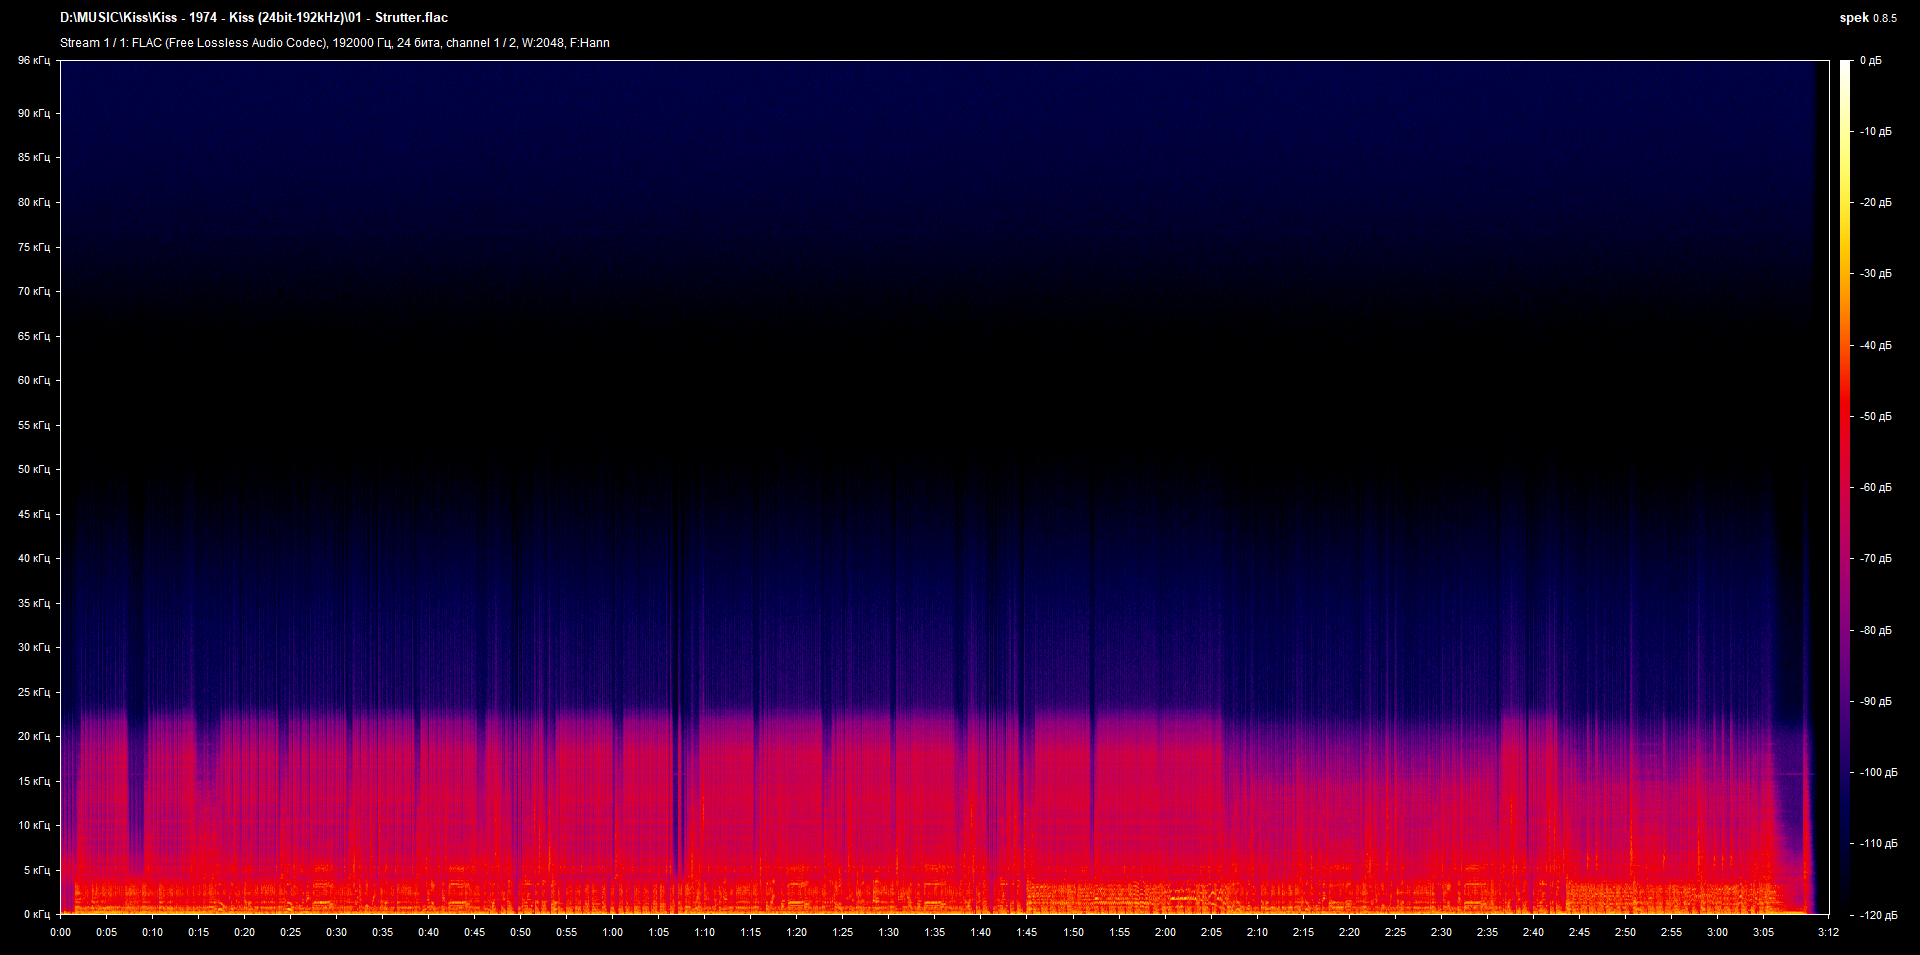Screen dimensions: 1920x955
Task: Select the 75 кГц frequency label
Action: (x=33, y=247)
